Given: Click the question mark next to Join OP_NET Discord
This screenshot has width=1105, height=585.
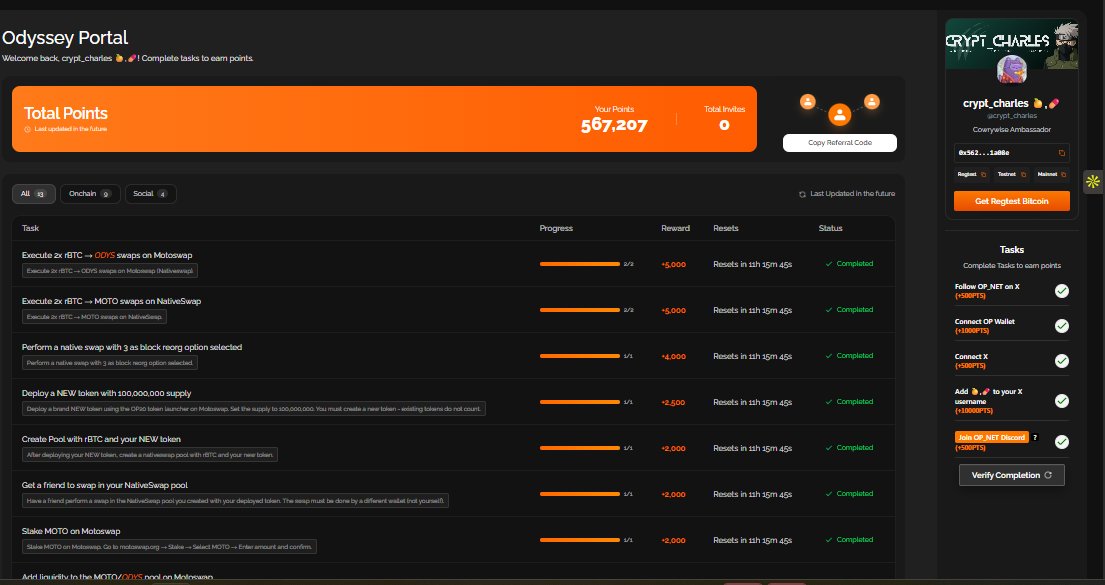Looking at the screenshot, I should tap(1035, 438).
